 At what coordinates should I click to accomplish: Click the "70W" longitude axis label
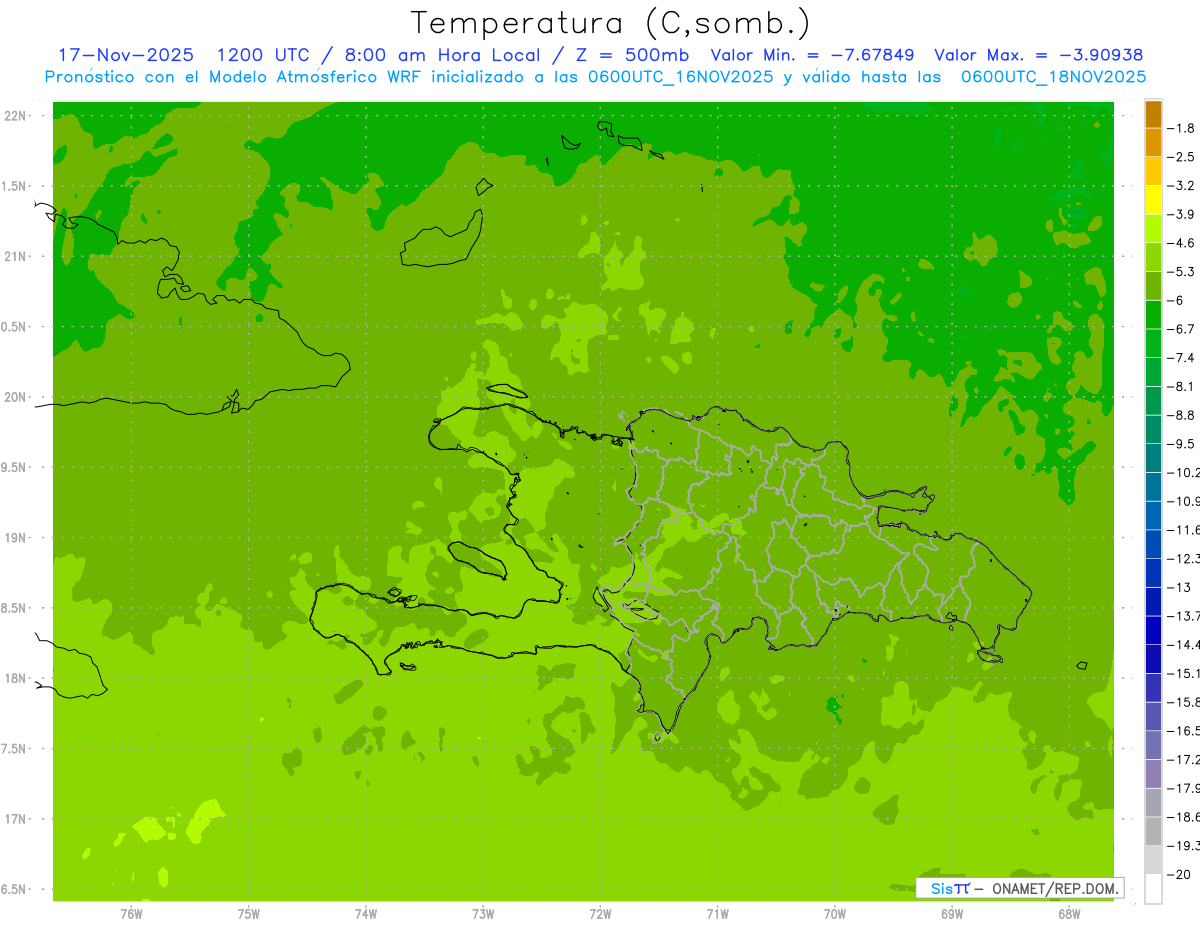835,914
